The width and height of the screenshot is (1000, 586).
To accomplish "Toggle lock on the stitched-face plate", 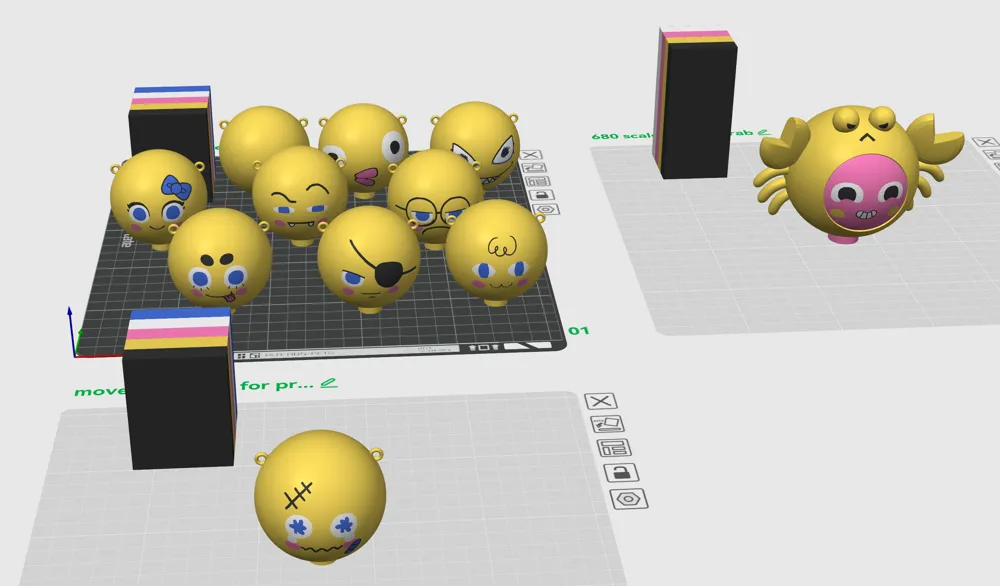I will (621, 472).
